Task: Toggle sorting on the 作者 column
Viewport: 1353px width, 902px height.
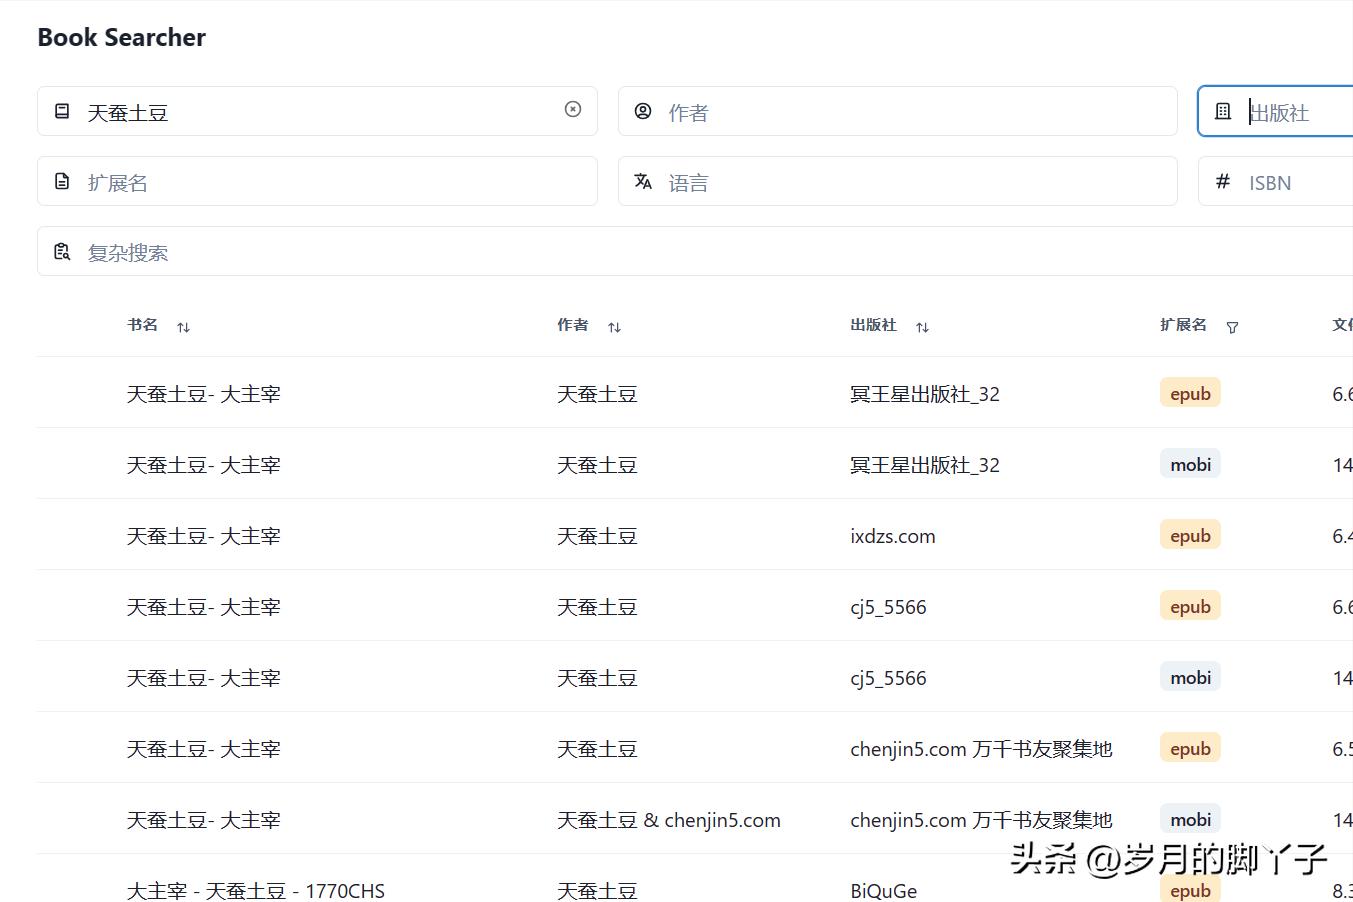Action: coord(615,325)
